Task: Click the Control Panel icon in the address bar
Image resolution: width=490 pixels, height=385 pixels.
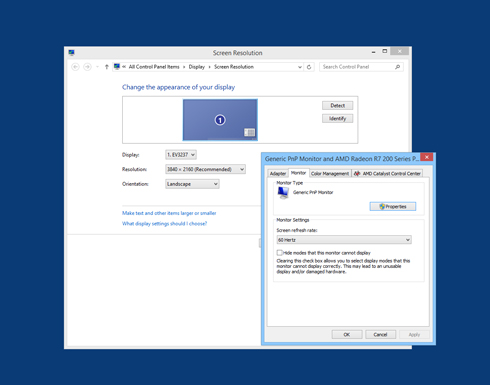Action: (x=117, y=67)
